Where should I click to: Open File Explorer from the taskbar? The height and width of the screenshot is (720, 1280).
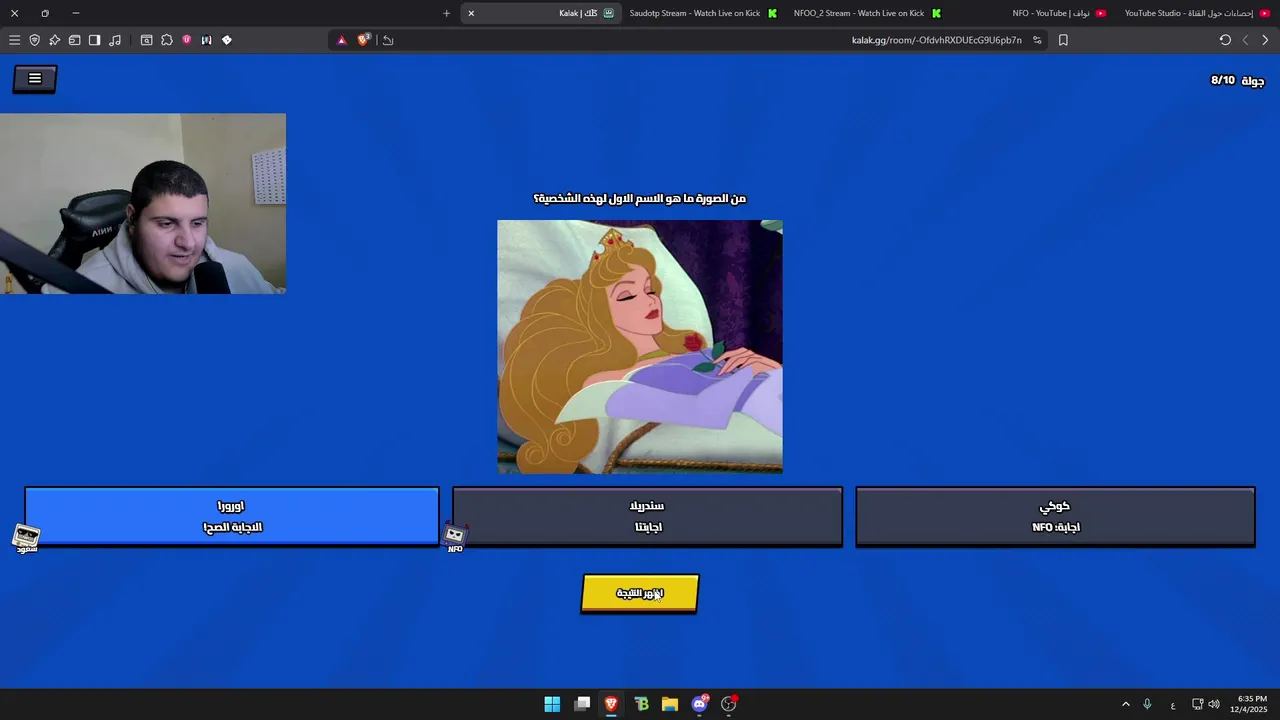tap(670, 704)
